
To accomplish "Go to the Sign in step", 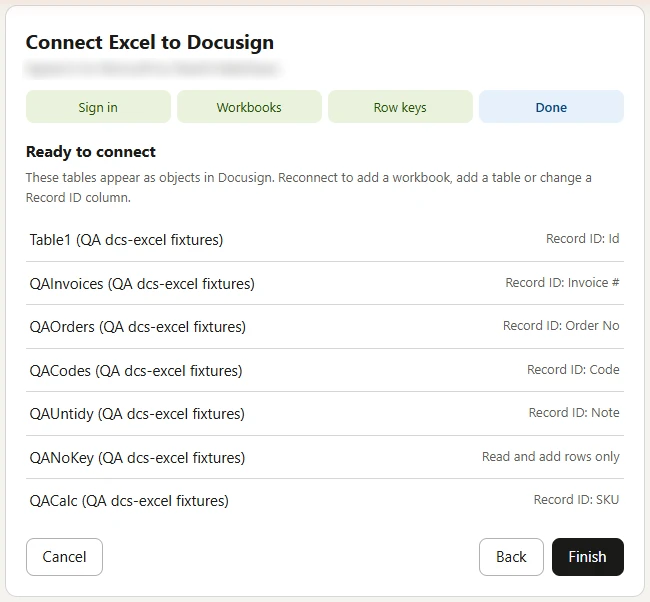I will pyautogui.click(x=98, y=107).
